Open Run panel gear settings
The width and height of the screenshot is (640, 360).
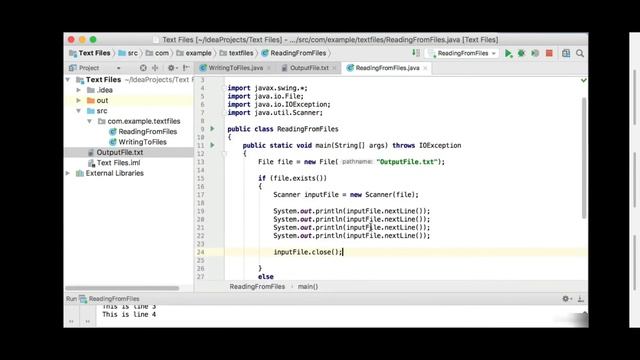tap(567, 299)
